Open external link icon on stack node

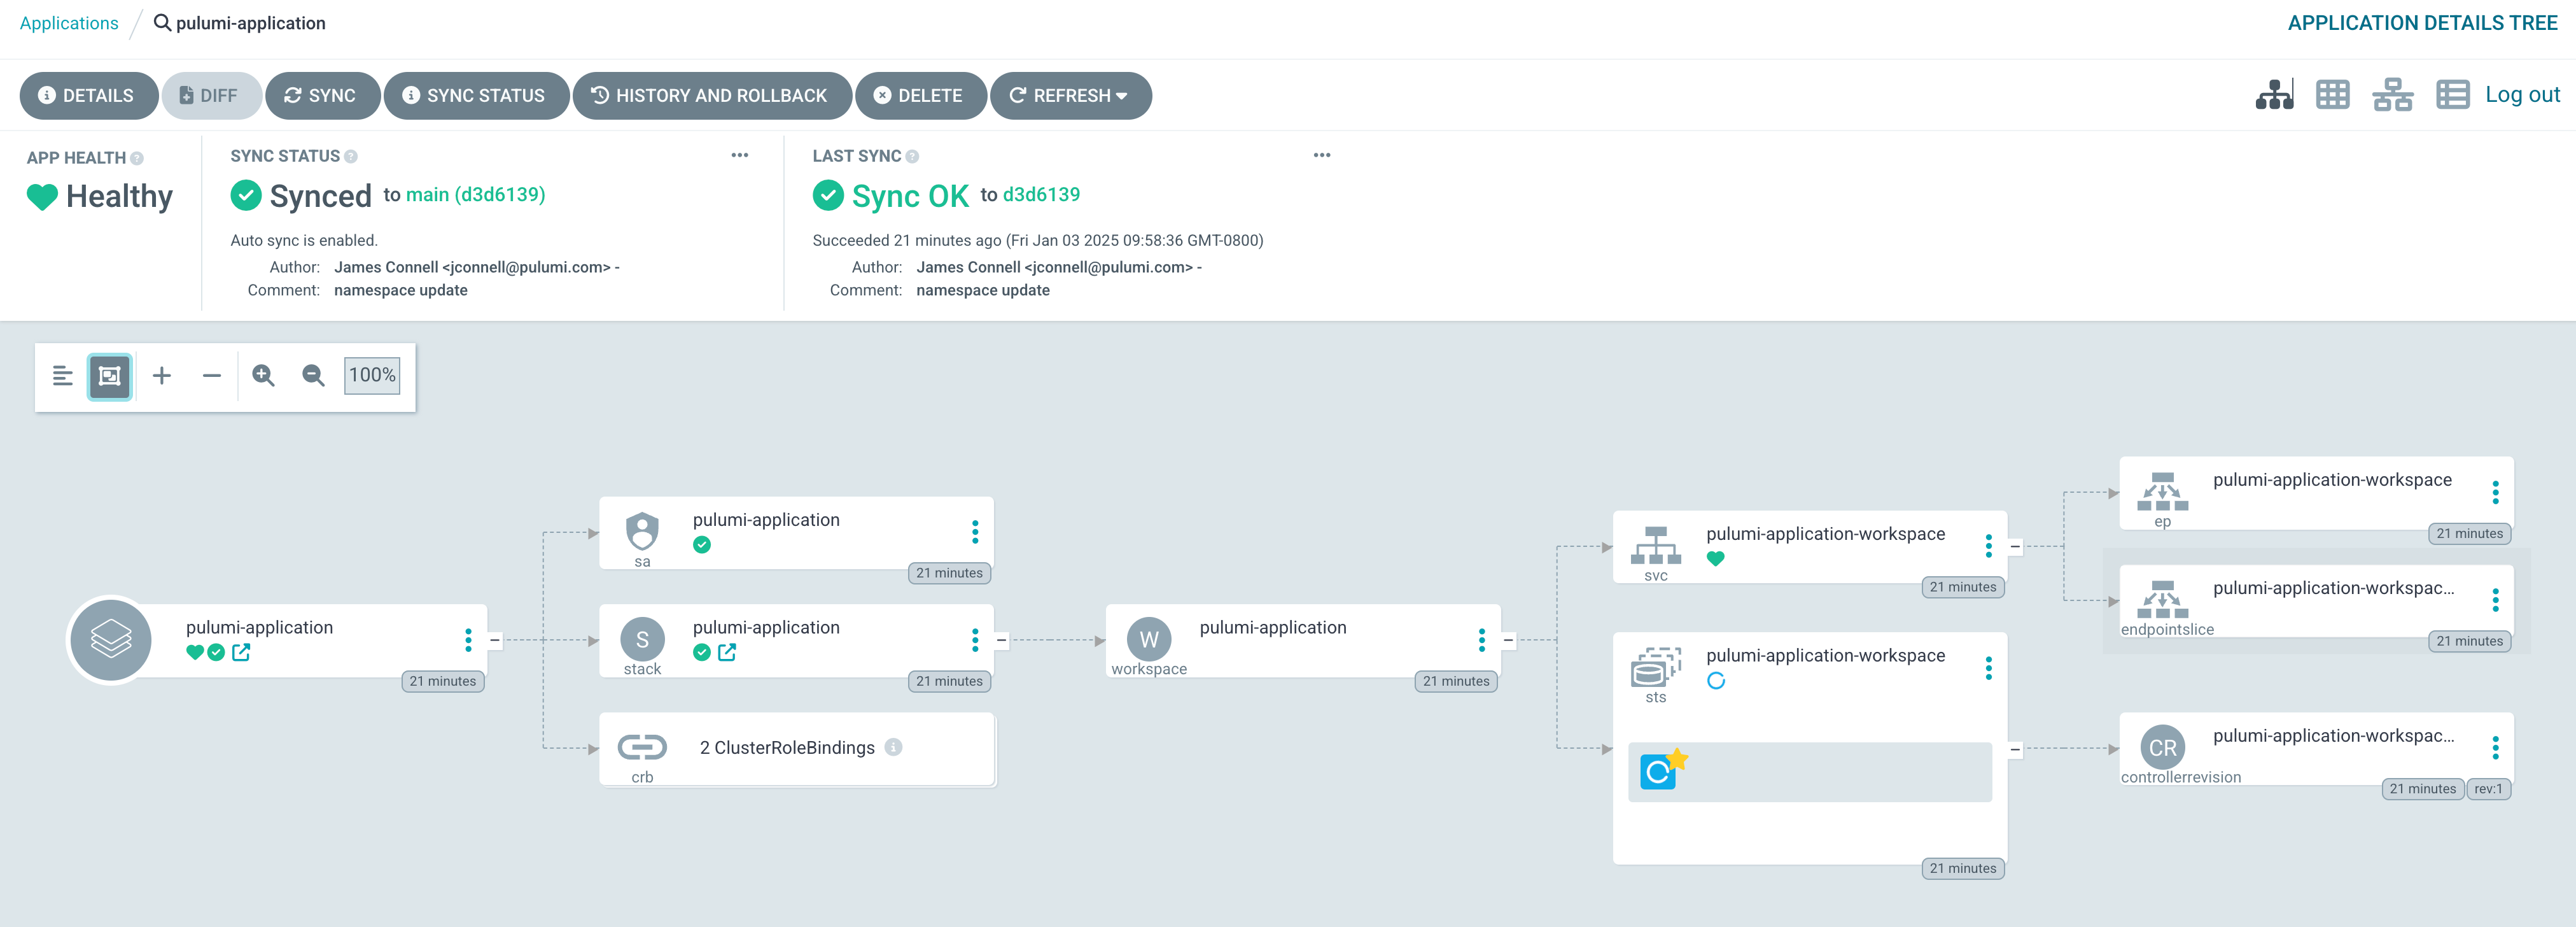[727, 652]
